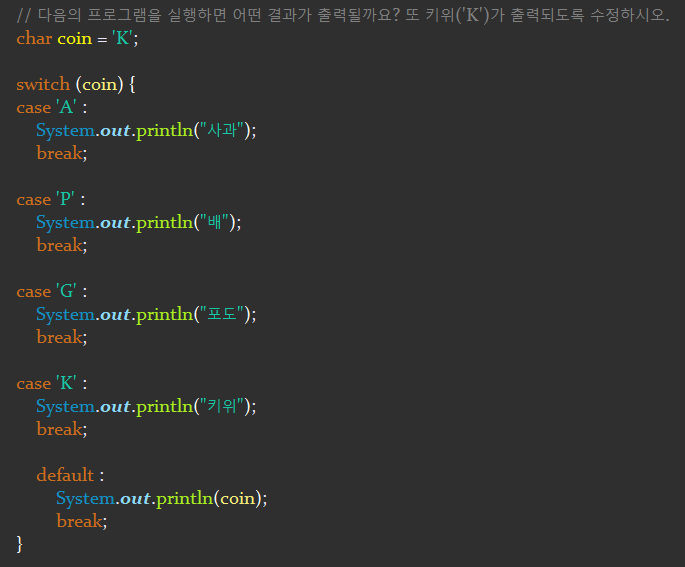Click the case 'K' label
This screenshot has height=567, width=685.
click(x=52, y=384)
